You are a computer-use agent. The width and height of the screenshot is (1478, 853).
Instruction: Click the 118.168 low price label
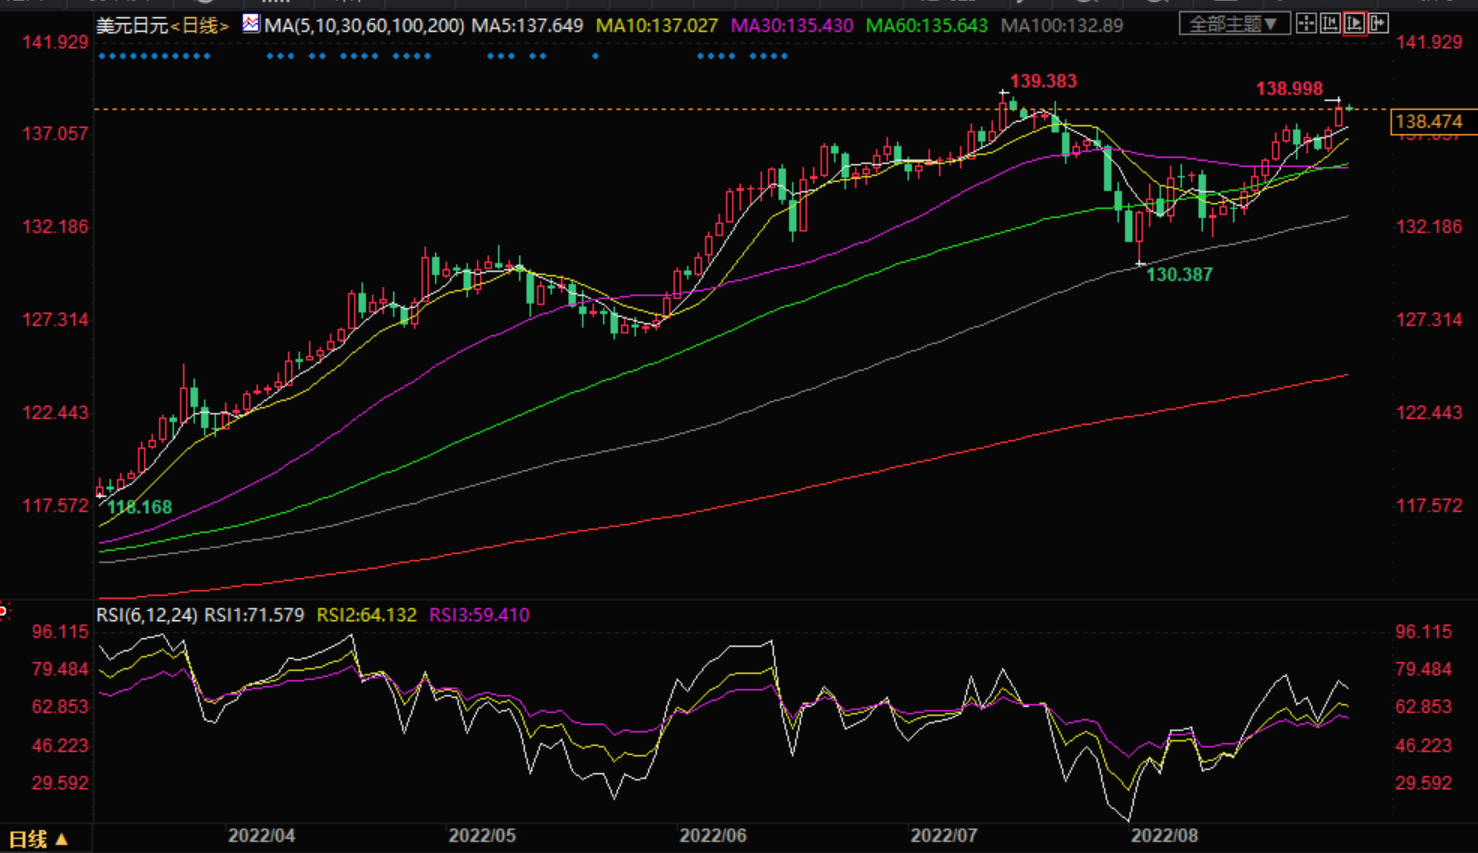[139, 507]
